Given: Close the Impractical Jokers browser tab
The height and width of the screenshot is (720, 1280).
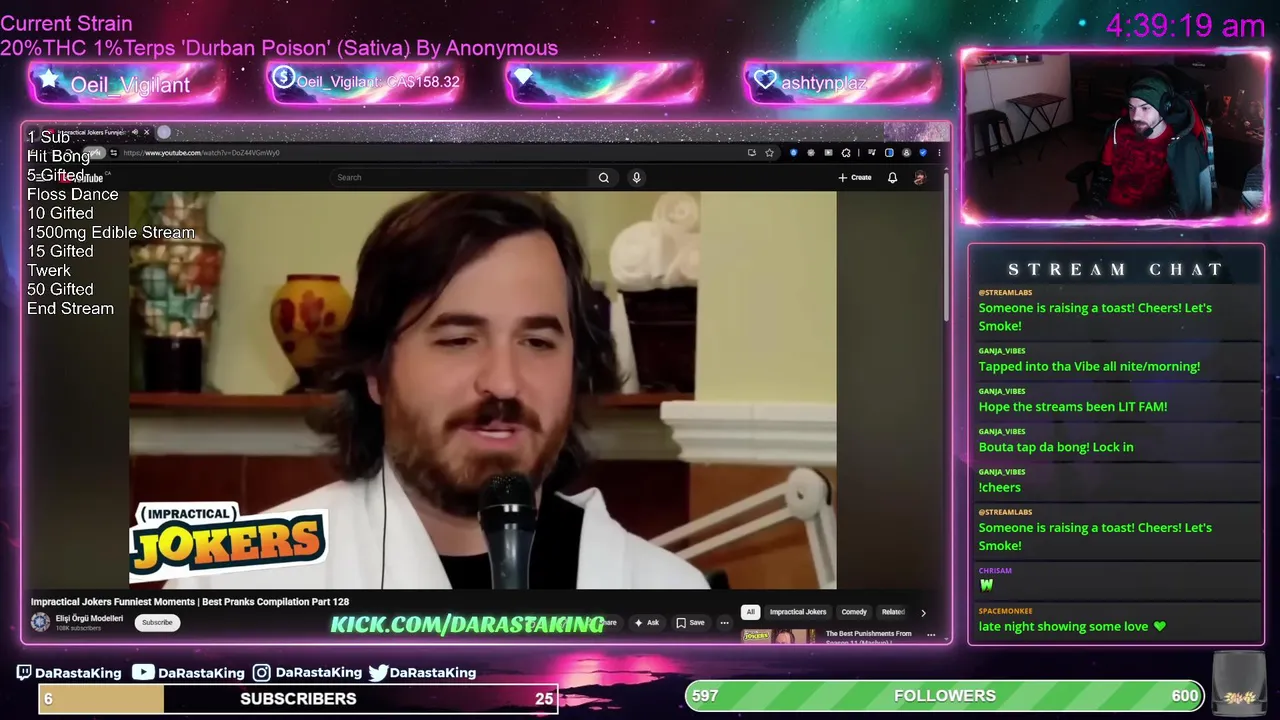Looking at the screenshot, I should pyautogui.click(x=146, y=132).
